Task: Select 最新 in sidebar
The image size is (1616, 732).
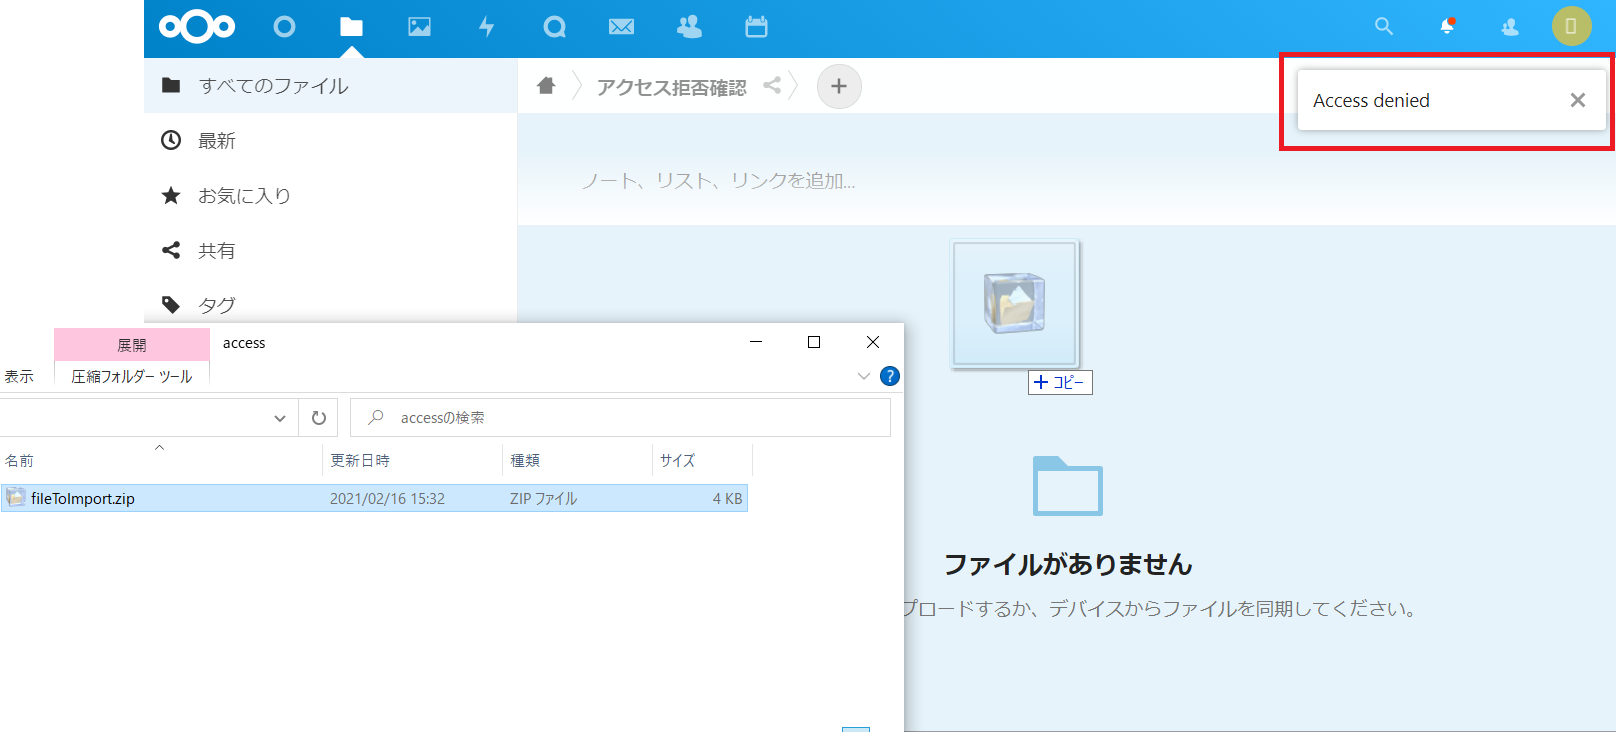Action: pyautogui.click(x=330, y=140)
